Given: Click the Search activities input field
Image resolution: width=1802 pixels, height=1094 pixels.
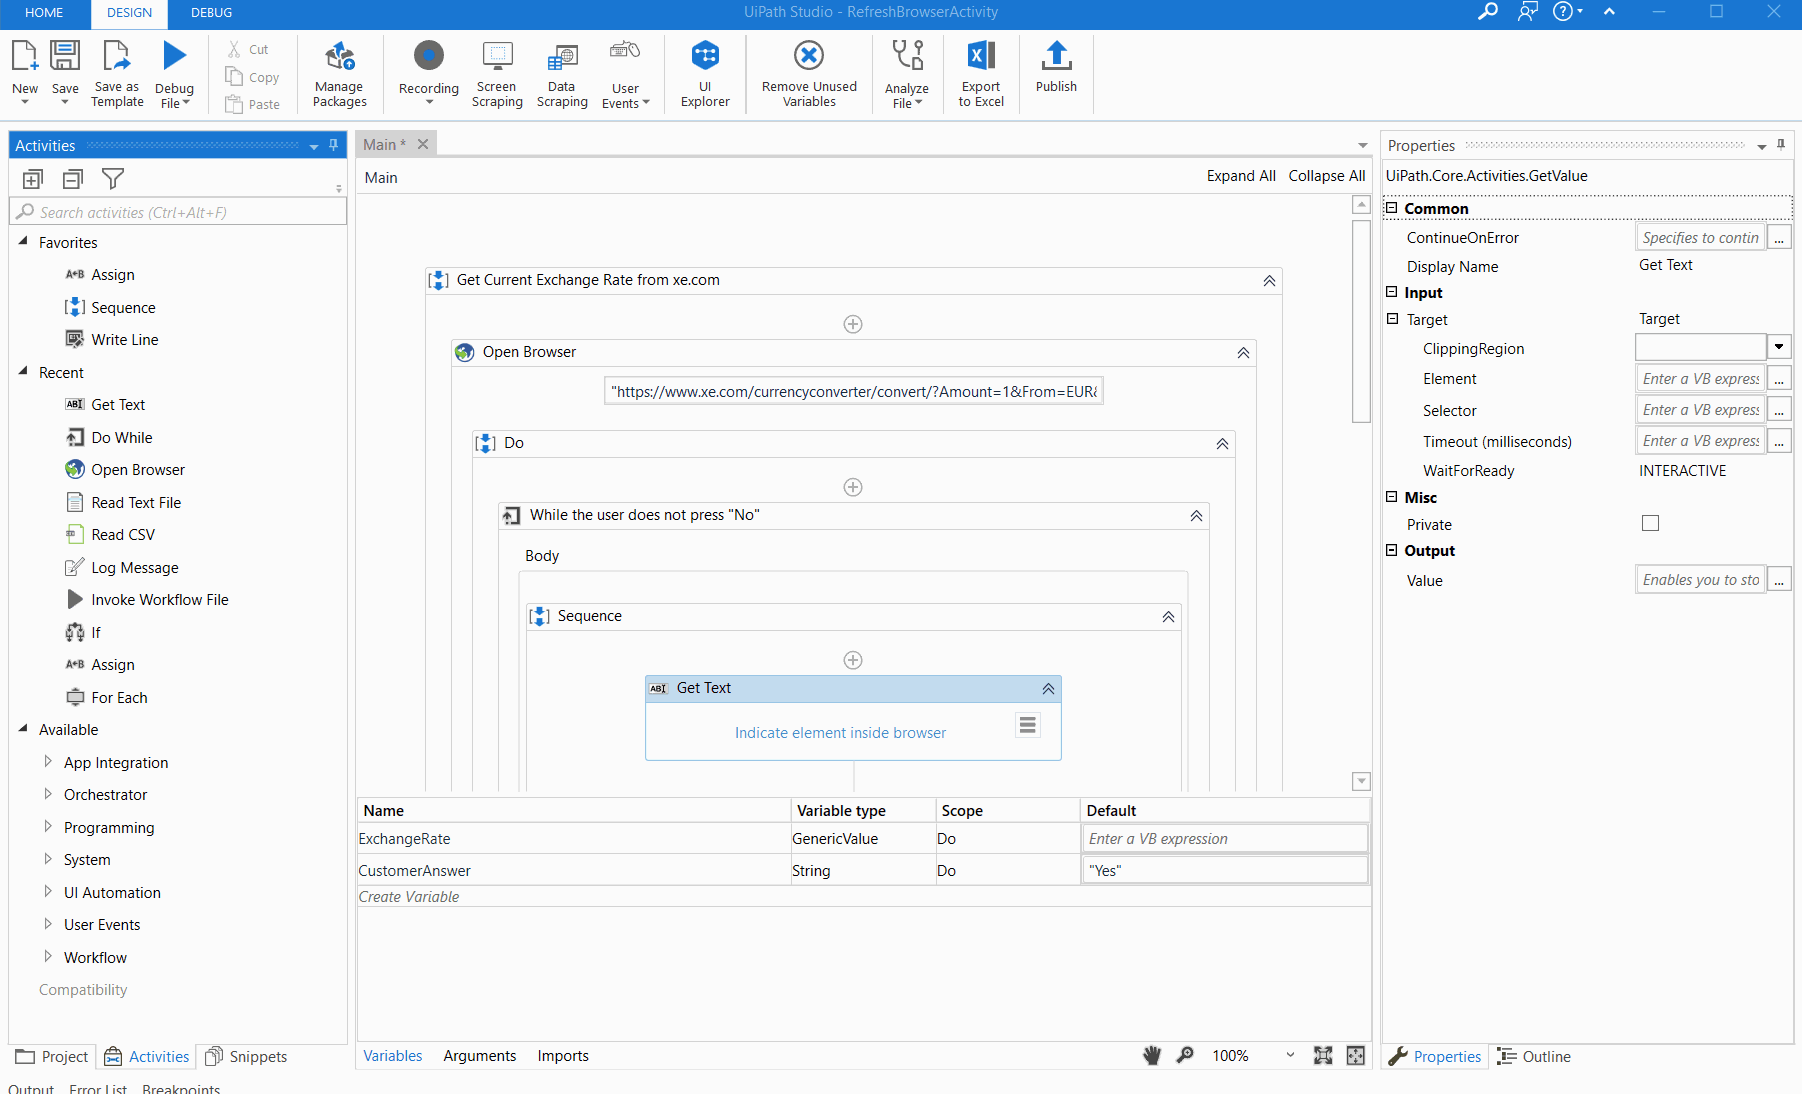Looking at the screenshot, I should pos(180,212).
